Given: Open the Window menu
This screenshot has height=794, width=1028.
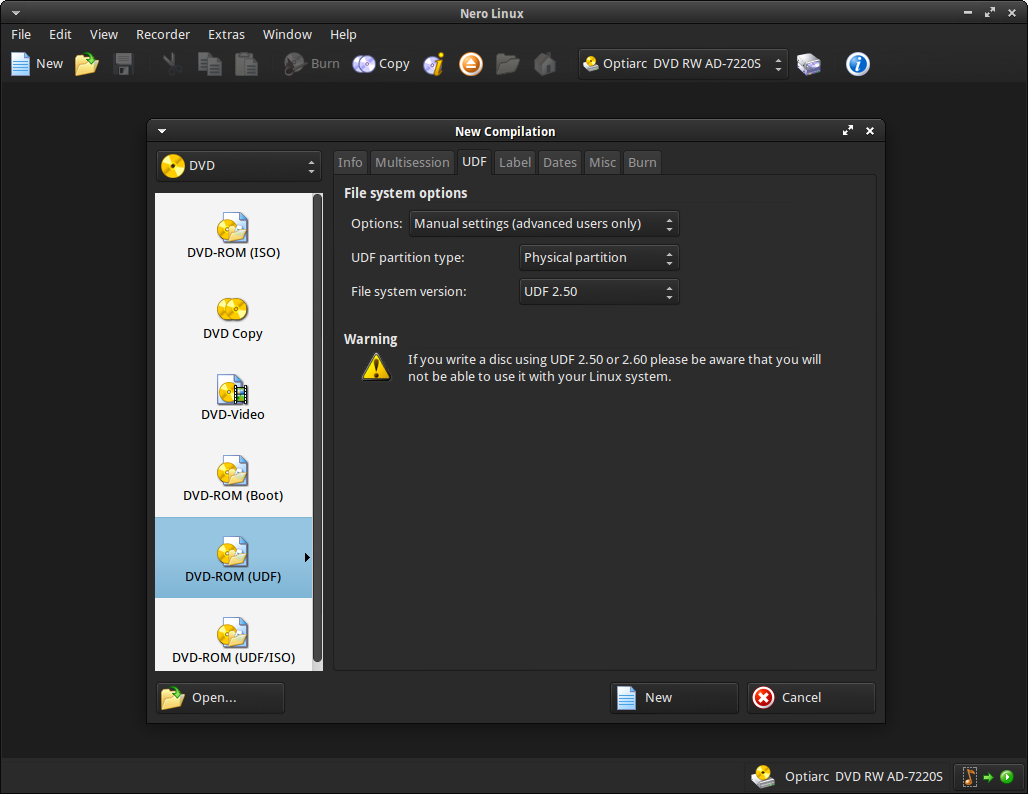Looking at the screenshot, I should (x=287, y=34).
